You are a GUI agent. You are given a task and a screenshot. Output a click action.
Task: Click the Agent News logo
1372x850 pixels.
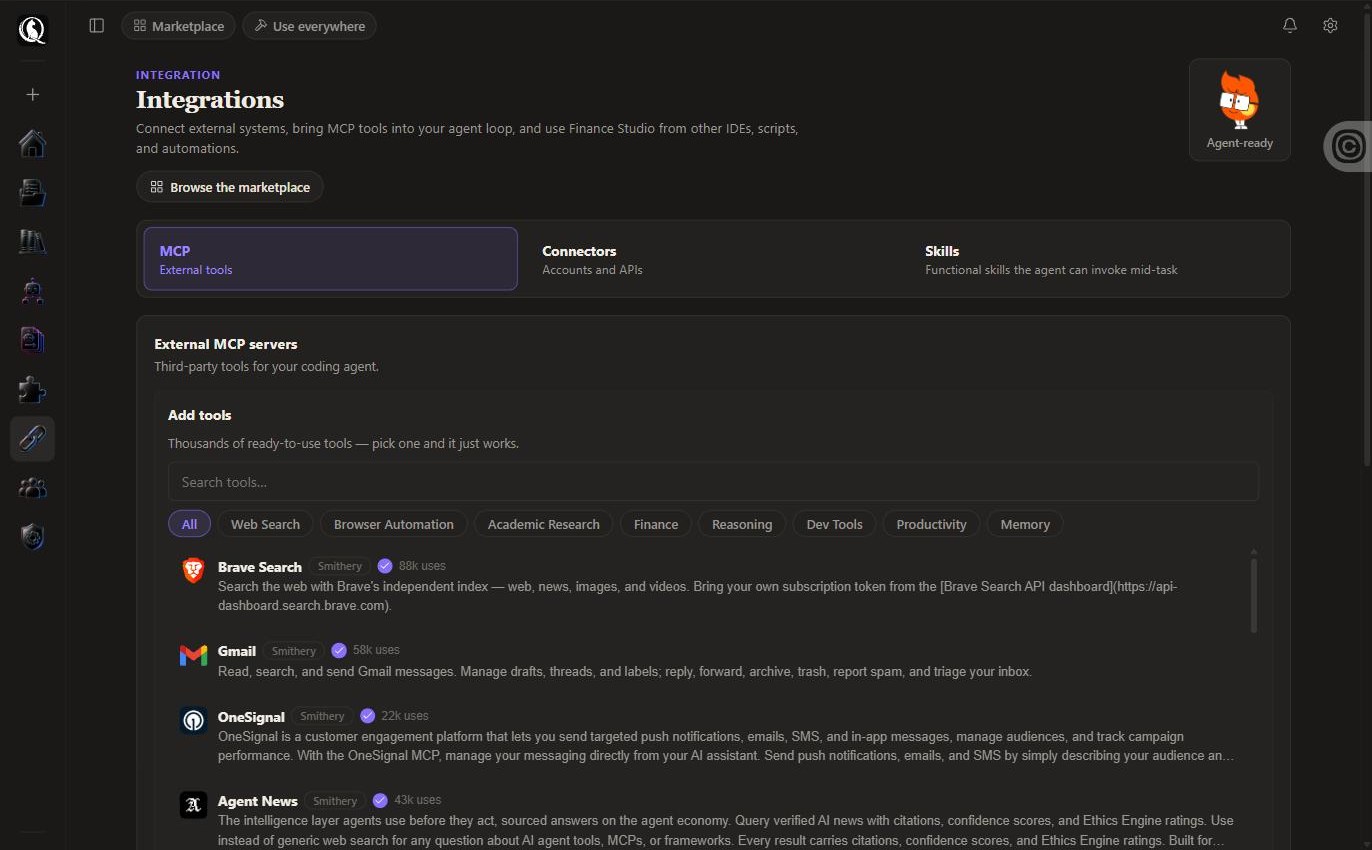point(193,804)
